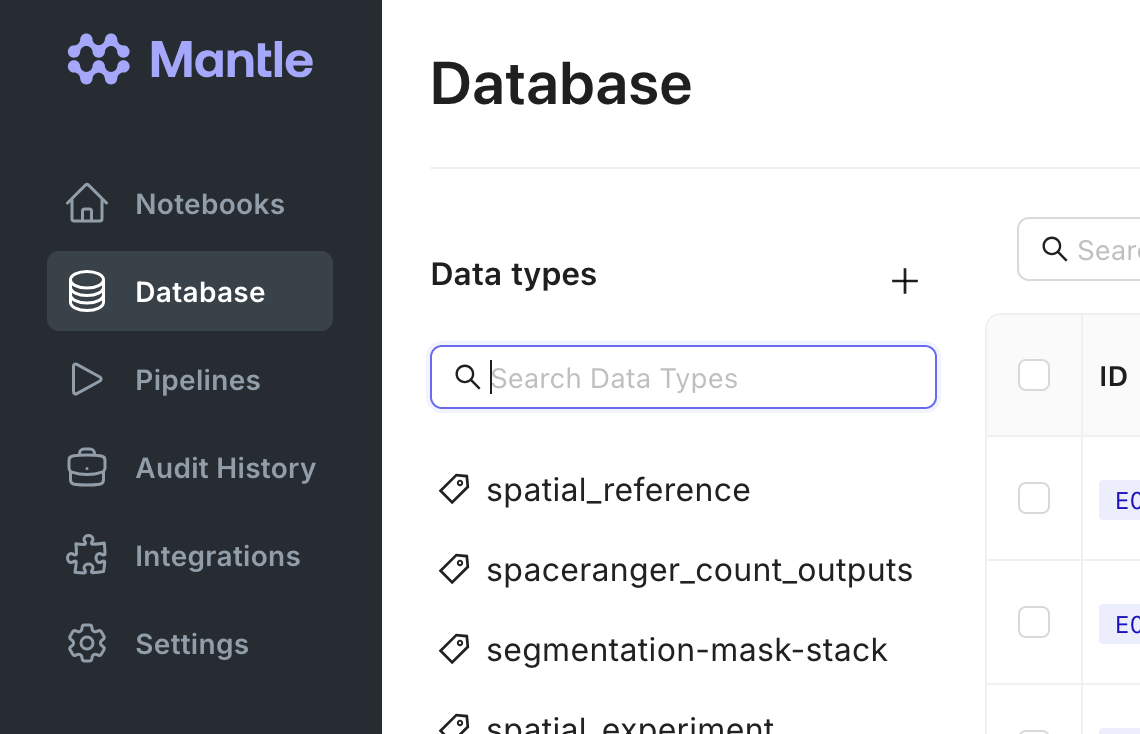Open Pipelines via the play icon
Viewport: 1140px width, 734px height.
coord(87,379)
